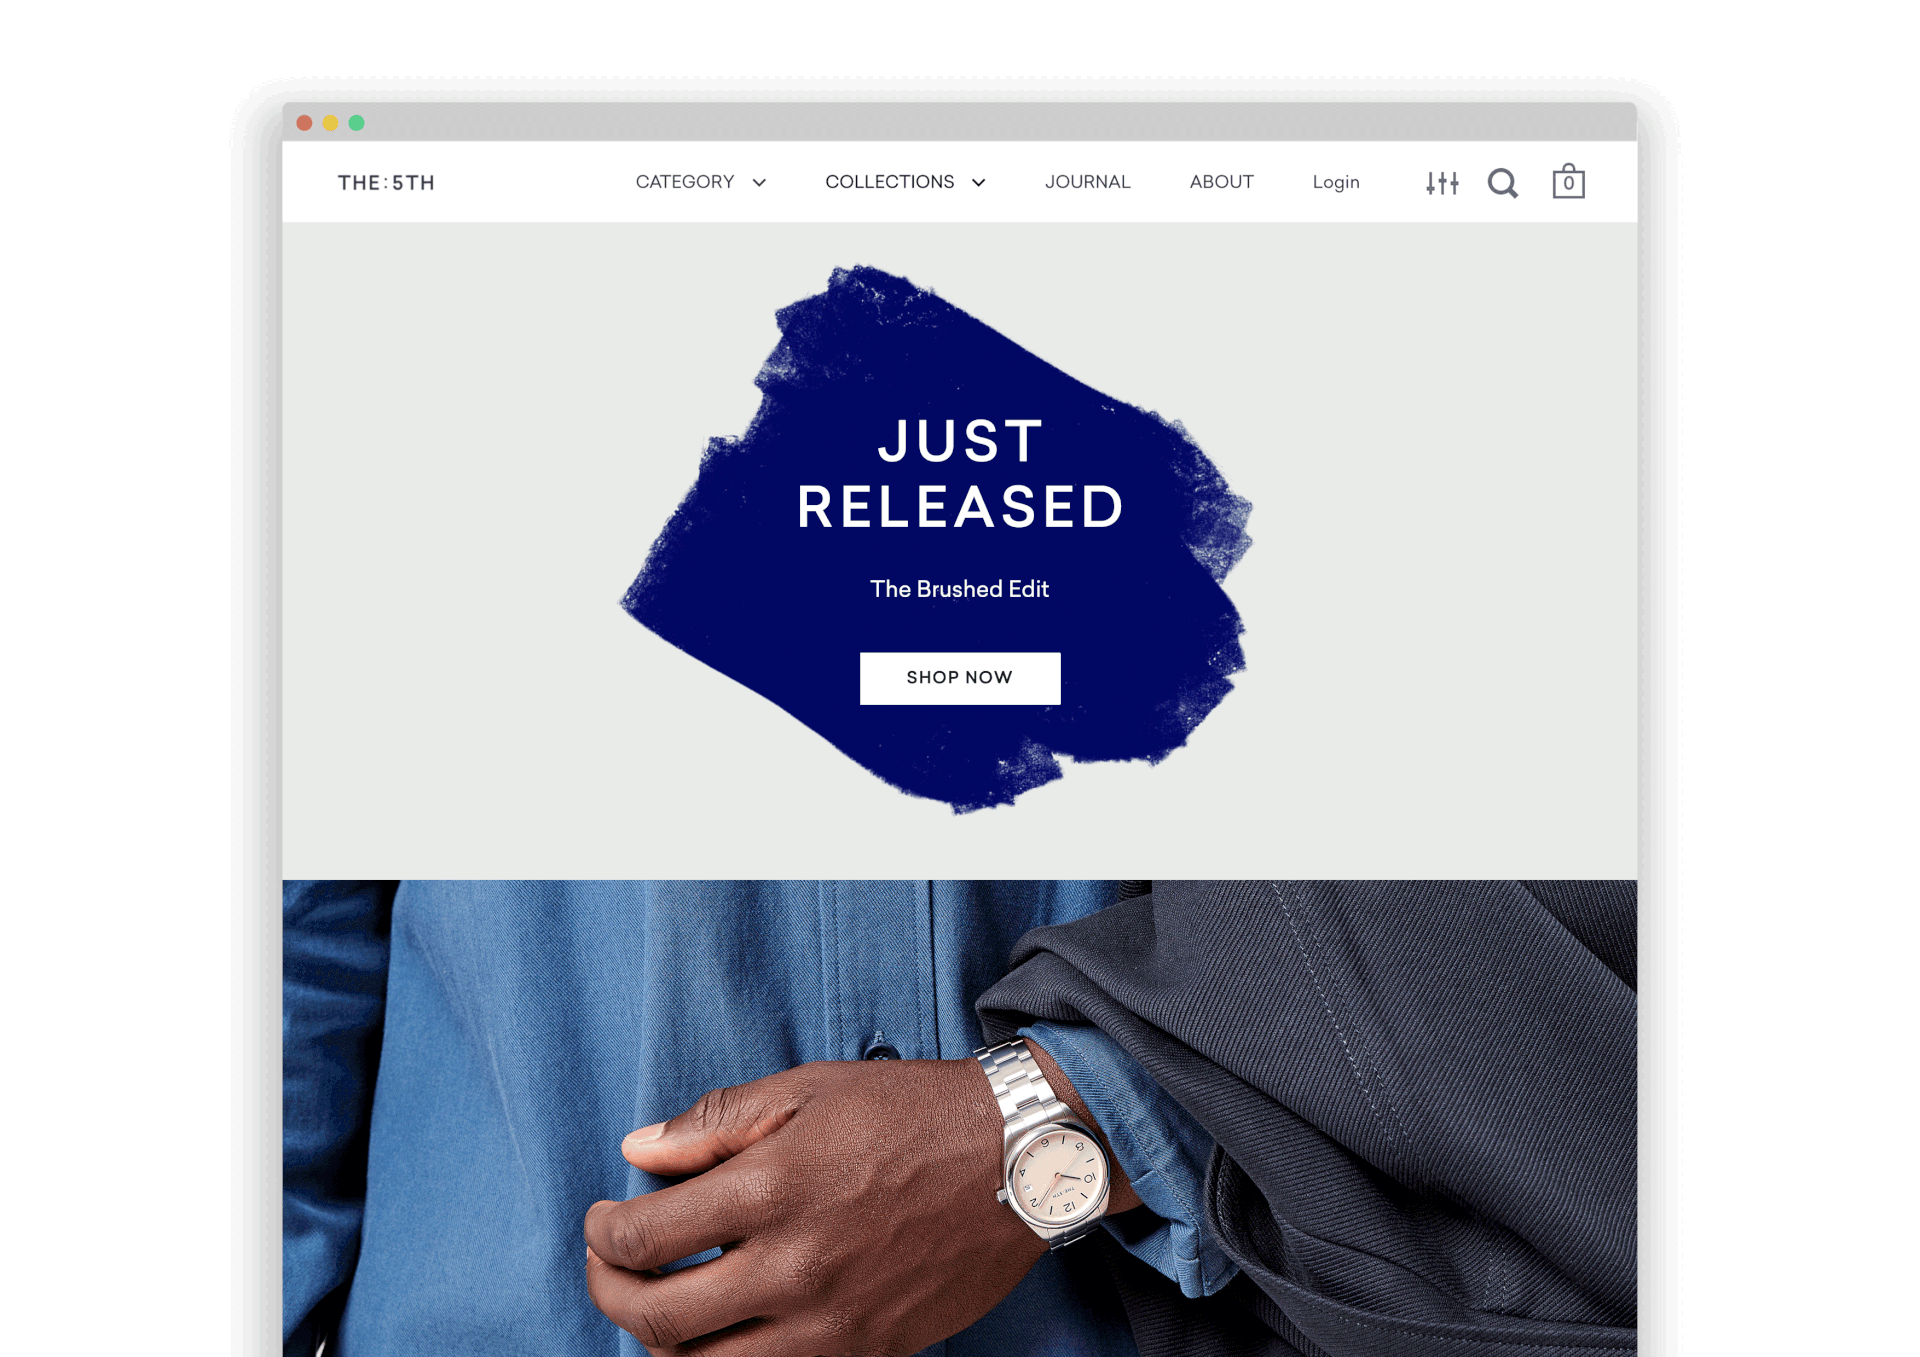The image size is (1920, 1357).
Task: Open the filter sliders icon
Action: (1441, 183)
